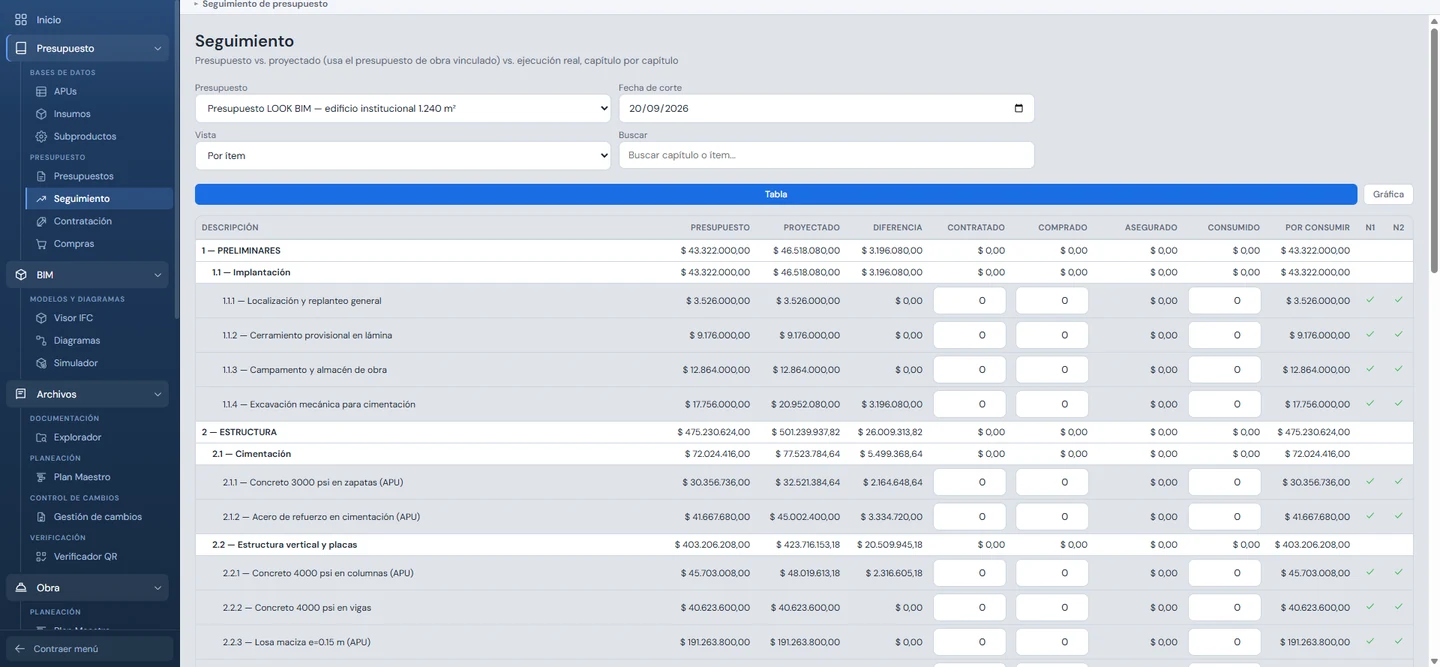Click the Inicio grid icon
The height and width of the screenshot is (667, 1440).
21,20
